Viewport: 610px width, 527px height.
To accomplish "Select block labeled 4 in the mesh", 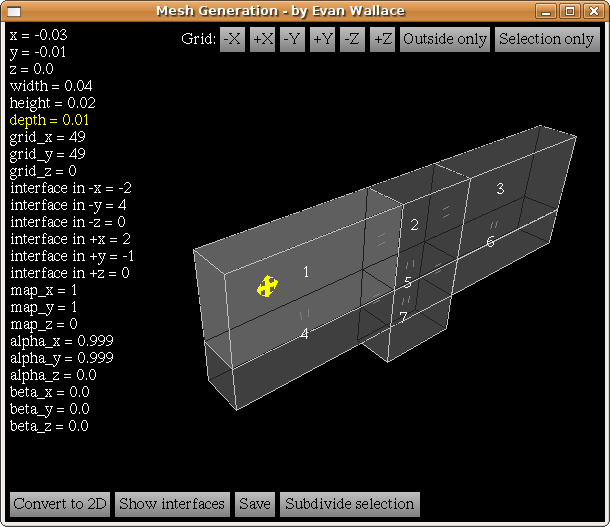I will point(305,334).
